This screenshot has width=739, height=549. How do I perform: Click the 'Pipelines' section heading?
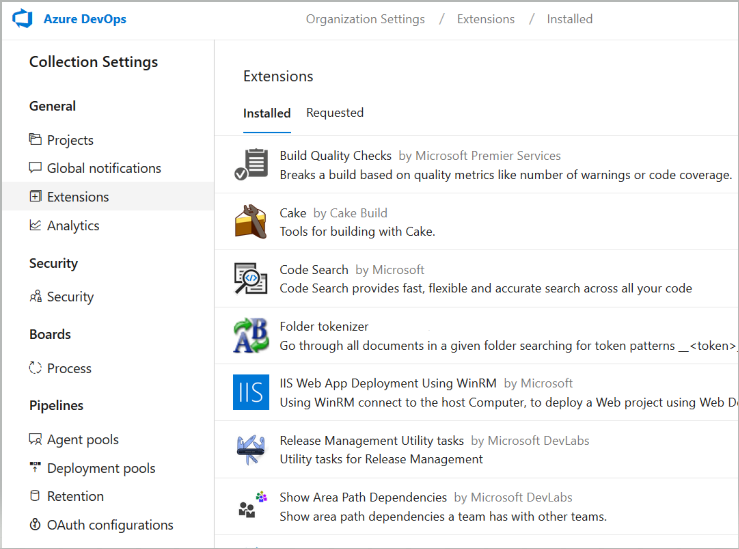[x=56, y=406]
